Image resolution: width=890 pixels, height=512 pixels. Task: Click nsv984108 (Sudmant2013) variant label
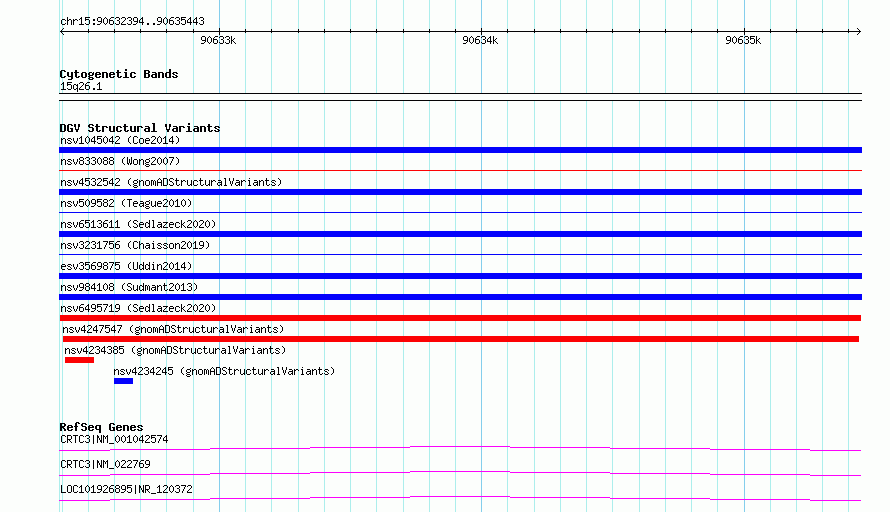pyautogui.click(x=129, y=287)
